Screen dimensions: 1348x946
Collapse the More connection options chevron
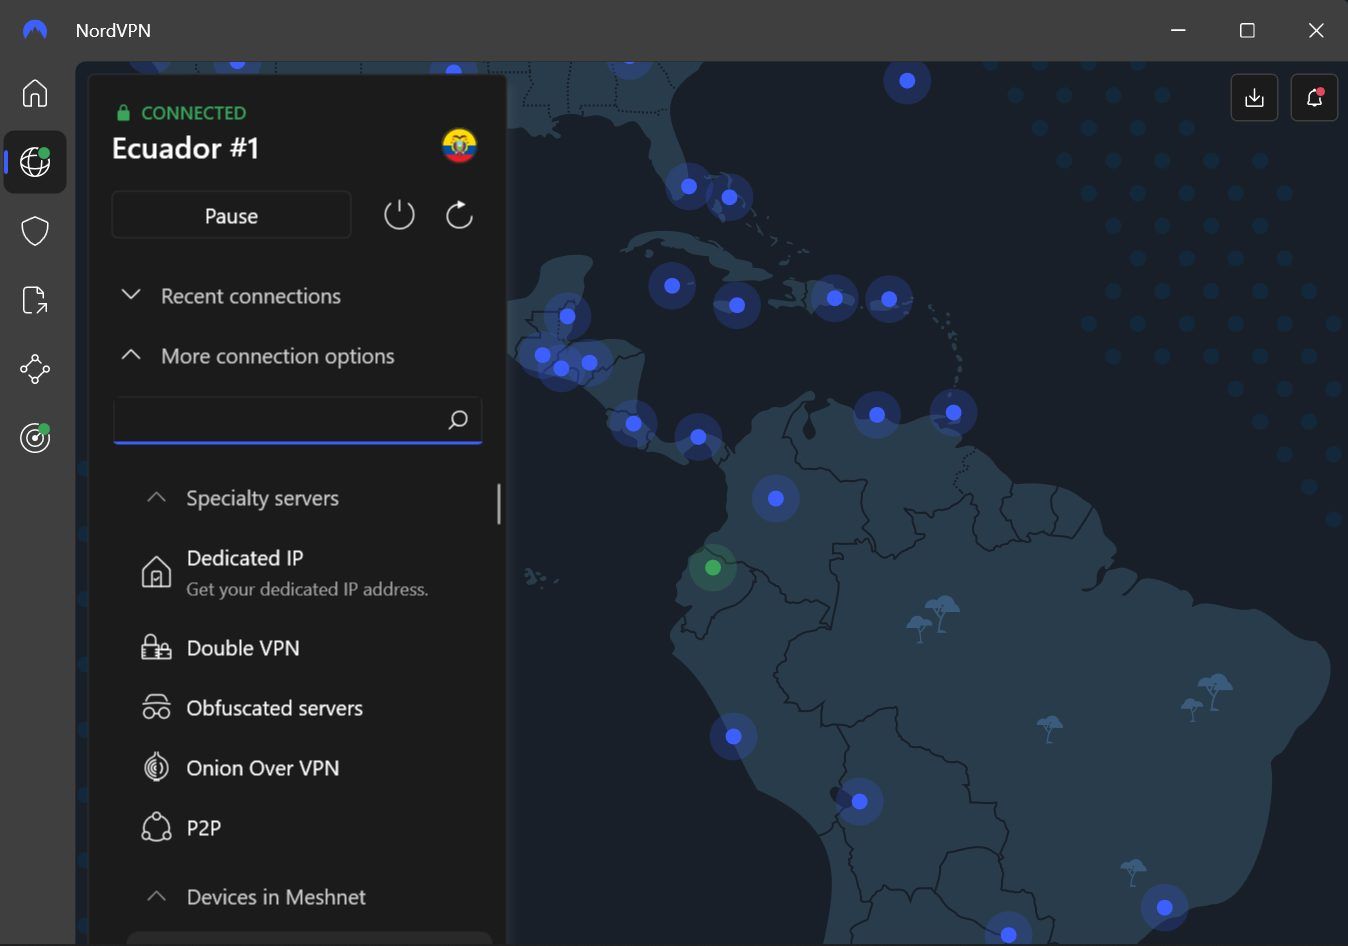[x=131, y=355]
